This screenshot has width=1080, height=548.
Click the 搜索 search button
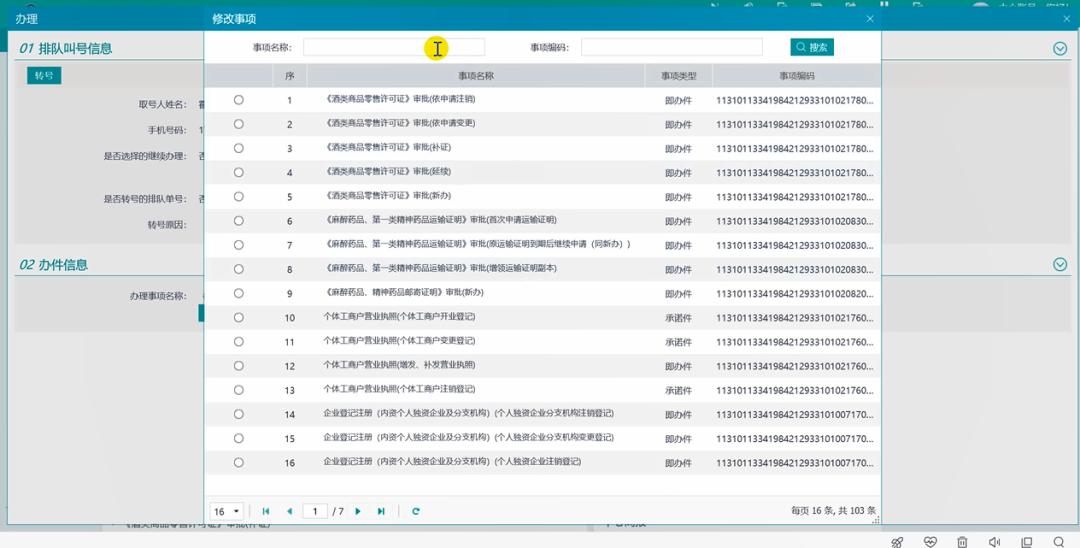pyautogui.click(x=812, y=47)
